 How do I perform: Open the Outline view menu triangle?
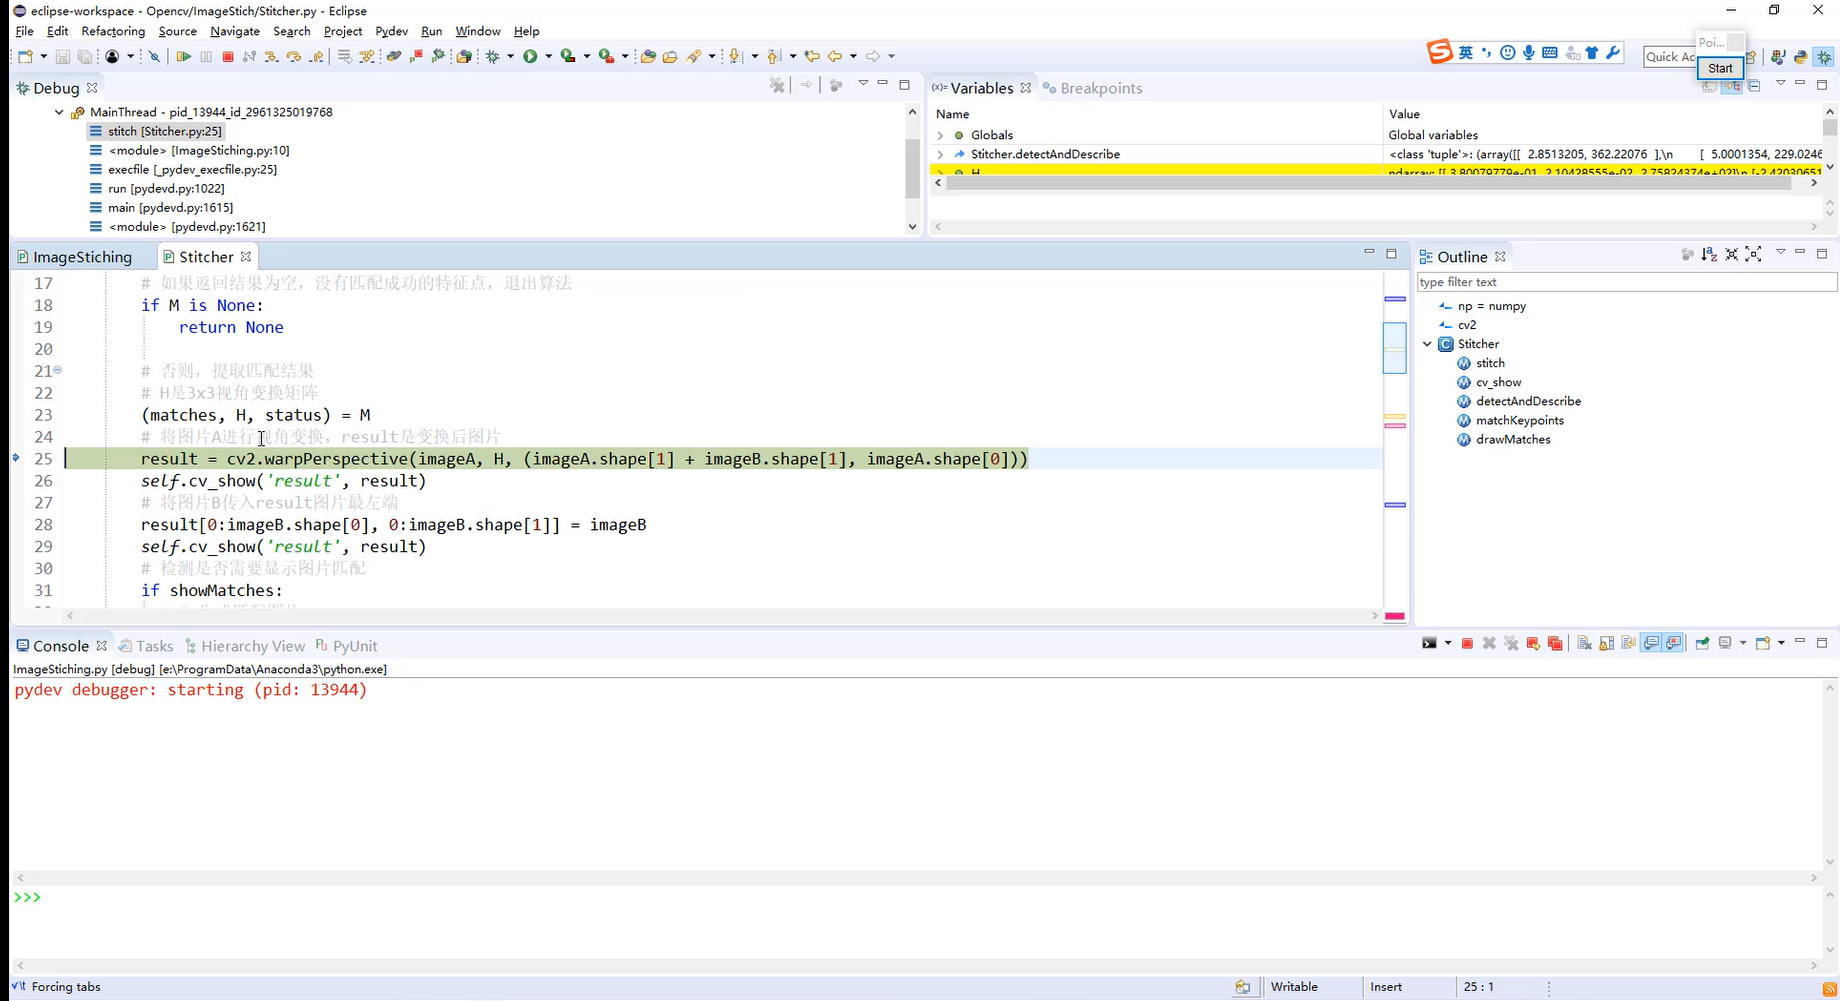pyautogui.click(x=1780, y=253)
